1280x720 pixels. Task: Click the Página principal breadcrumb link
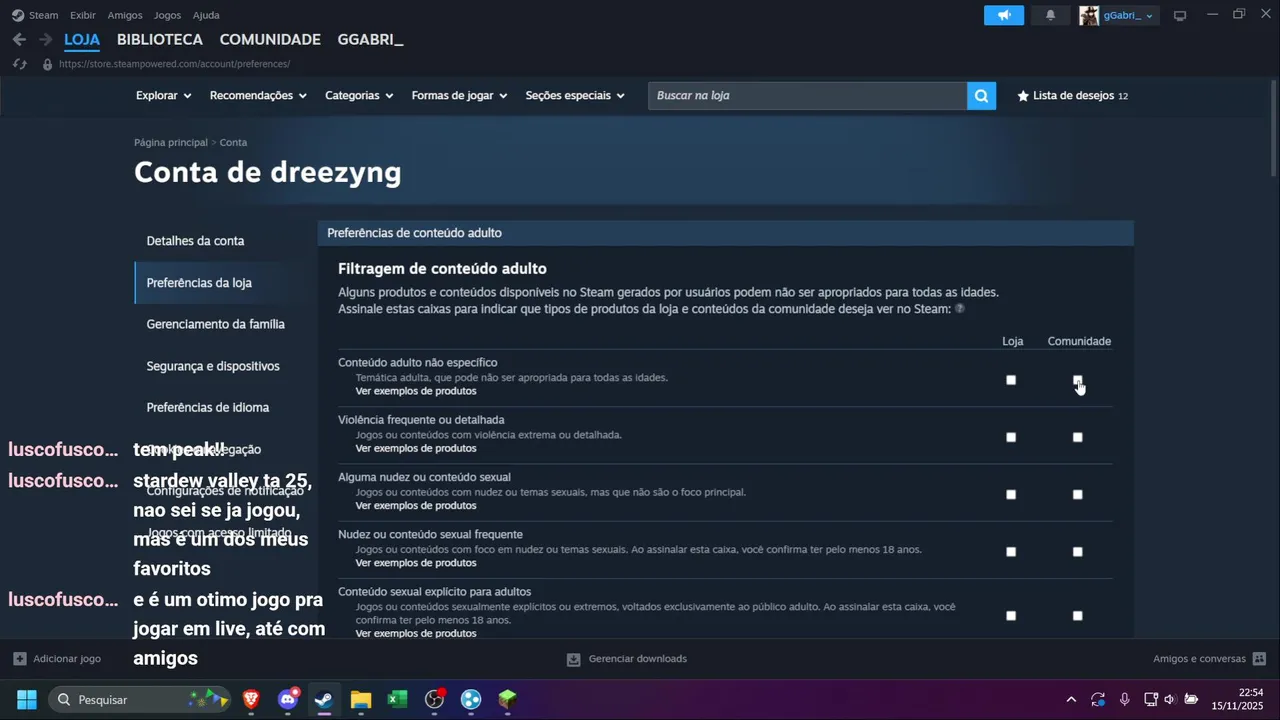coord(171,143)
